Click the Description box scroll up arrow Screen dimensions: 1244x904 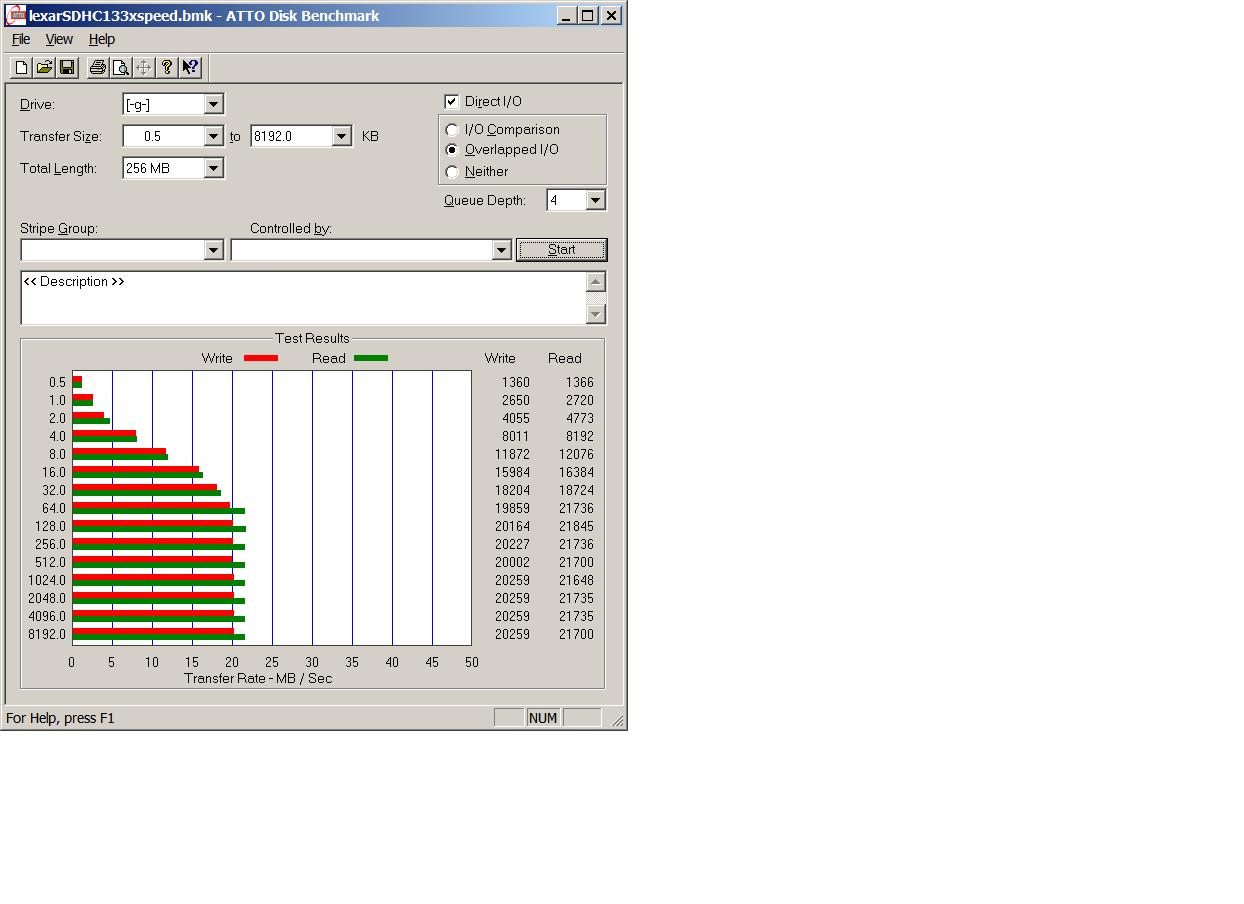(x=596, y=282)
